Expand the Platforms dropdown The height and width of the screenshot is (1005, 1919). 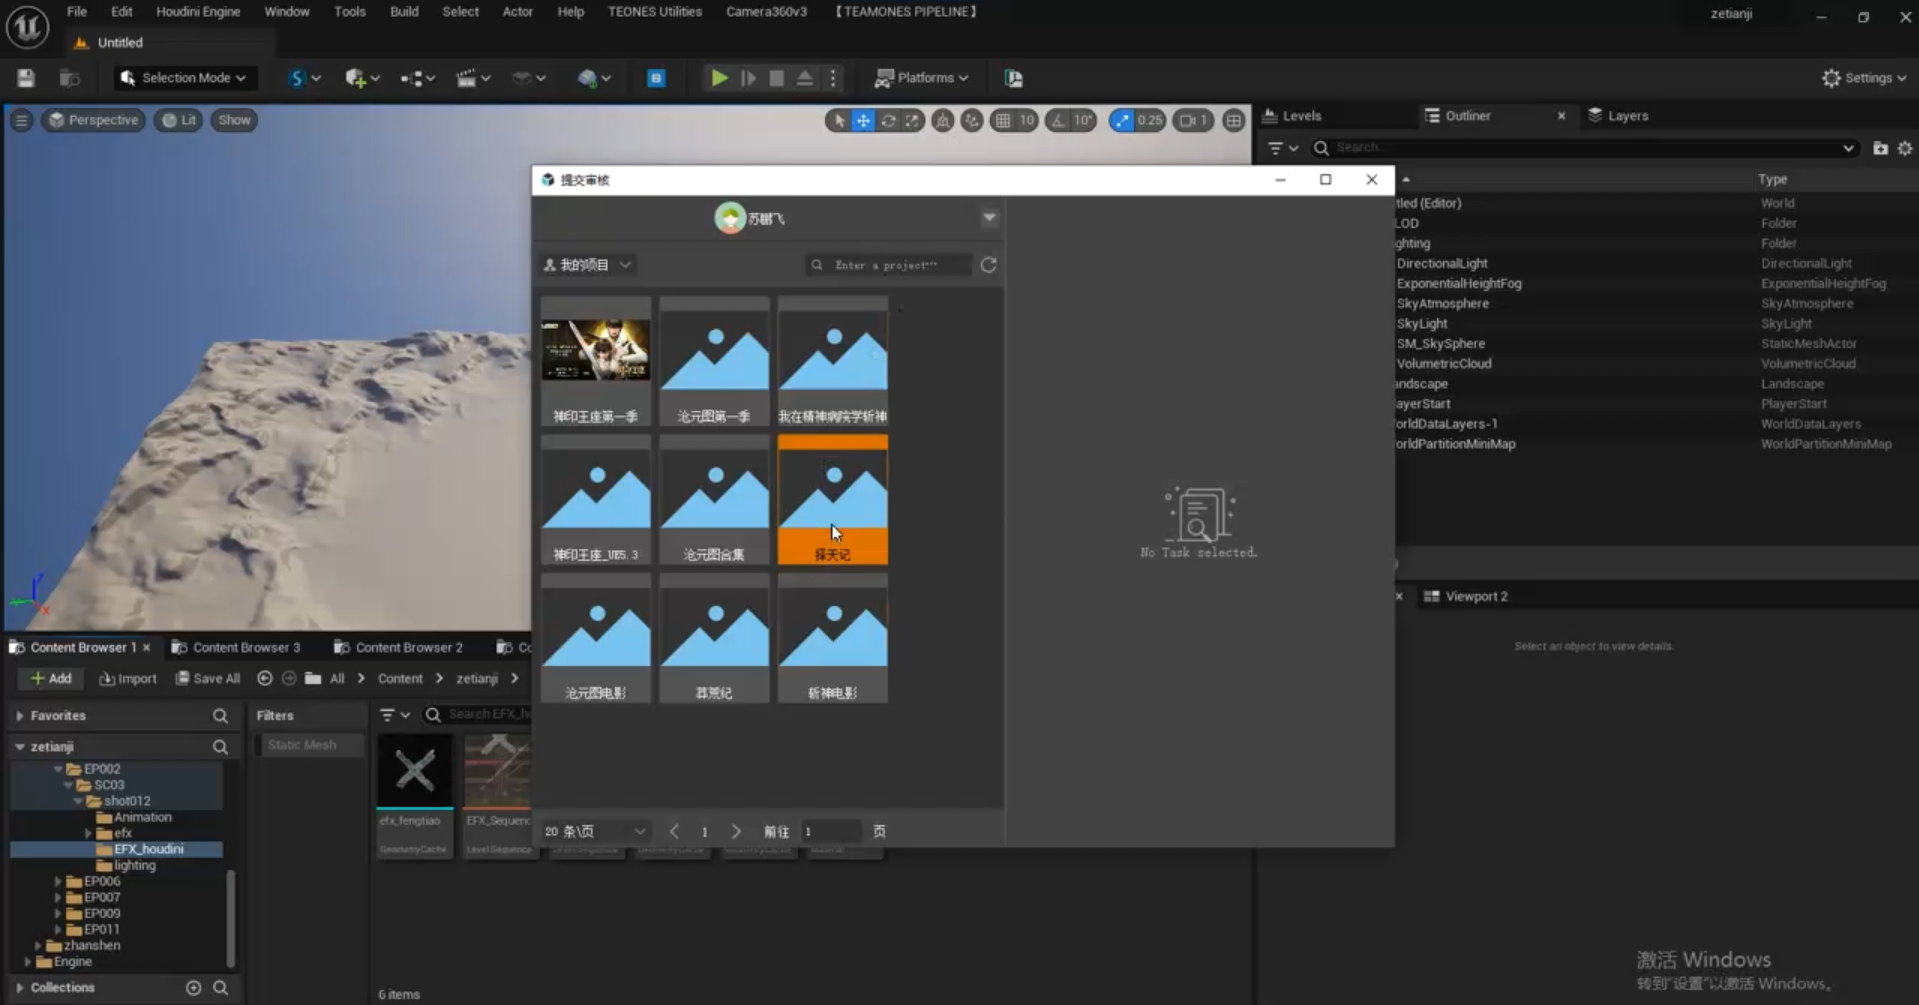point(922,78)
